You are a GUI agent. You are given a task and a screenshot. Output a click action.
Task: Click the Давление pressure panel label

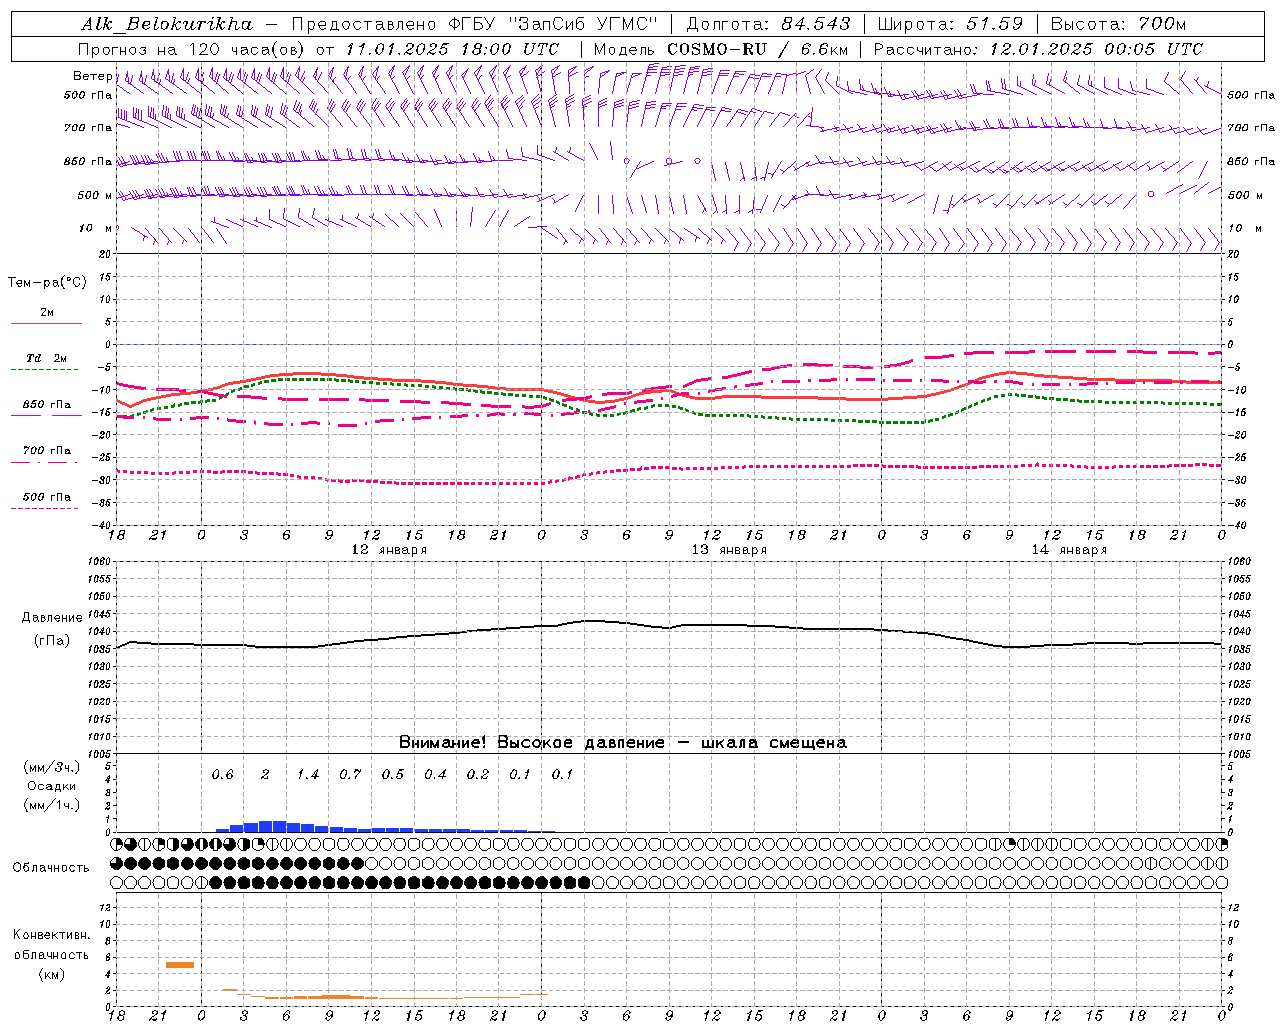[52, 618]
